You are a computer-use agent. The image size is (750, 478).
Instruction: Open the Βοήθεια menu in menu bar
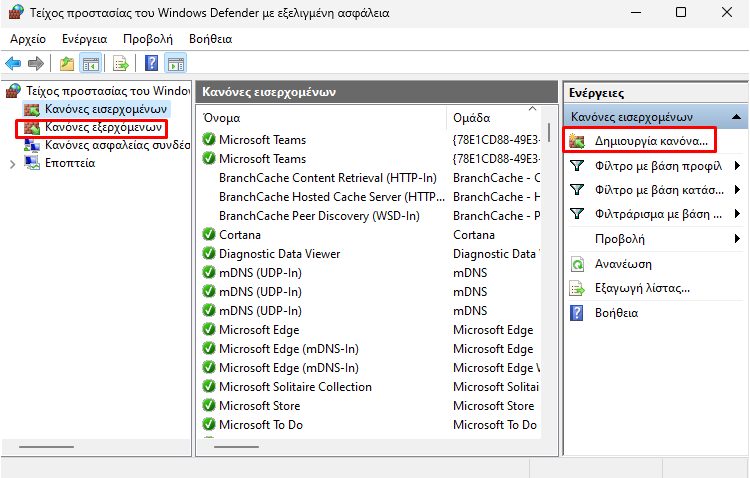click(x=210, y=39)
